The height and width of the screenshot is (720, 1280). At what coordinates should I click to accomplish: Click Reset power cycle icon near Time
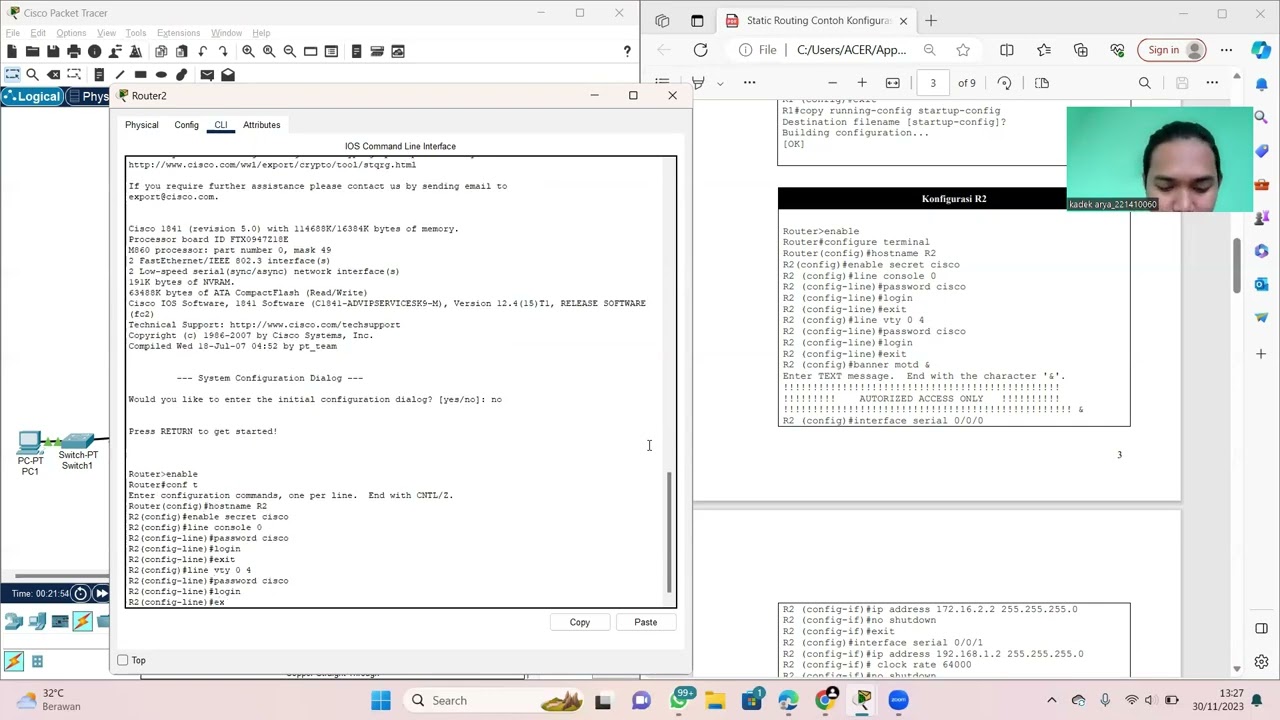(81, 593)
